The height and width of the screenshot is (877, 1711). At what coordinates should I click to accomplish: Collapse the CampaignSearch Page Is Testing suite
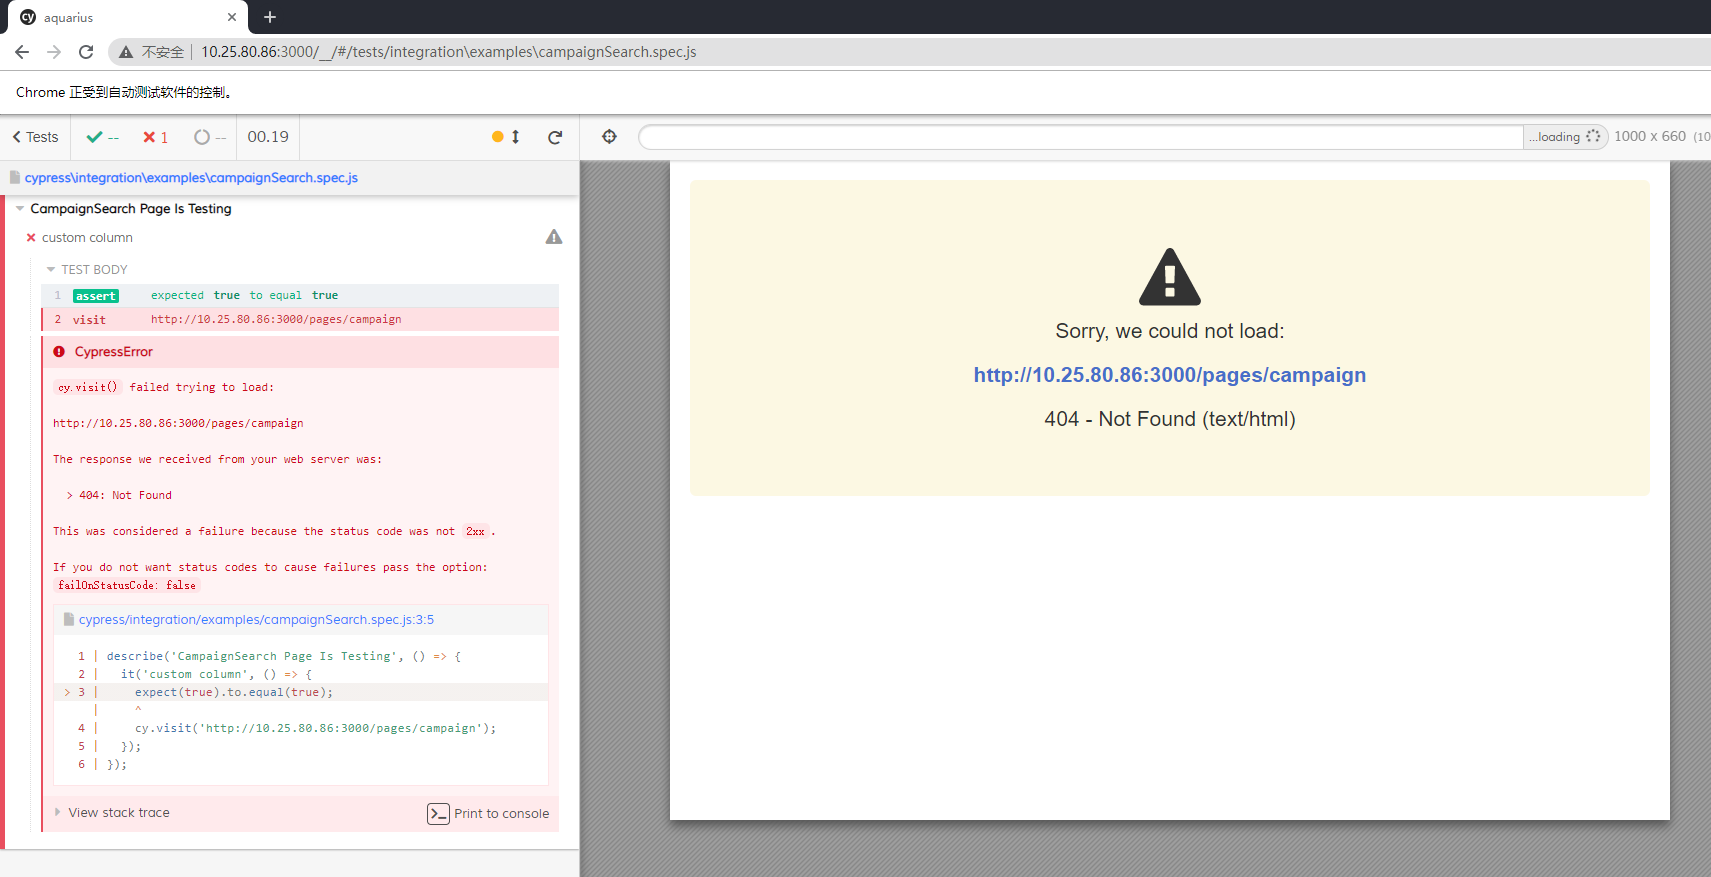(x=131, y=209)
